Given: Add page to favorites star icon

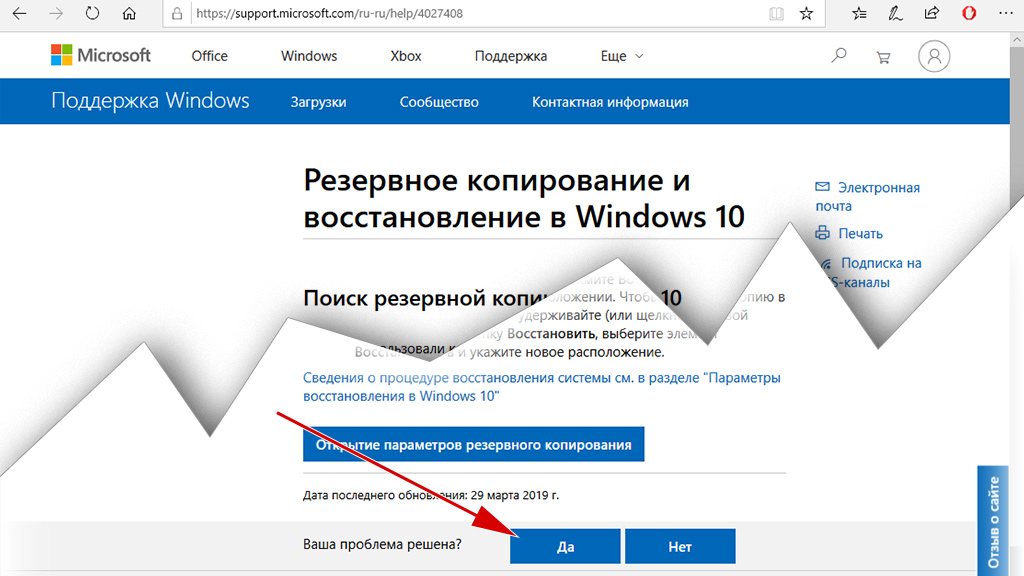Looking at the screenshot, I should pyautogui.click(x=807, y=14).
